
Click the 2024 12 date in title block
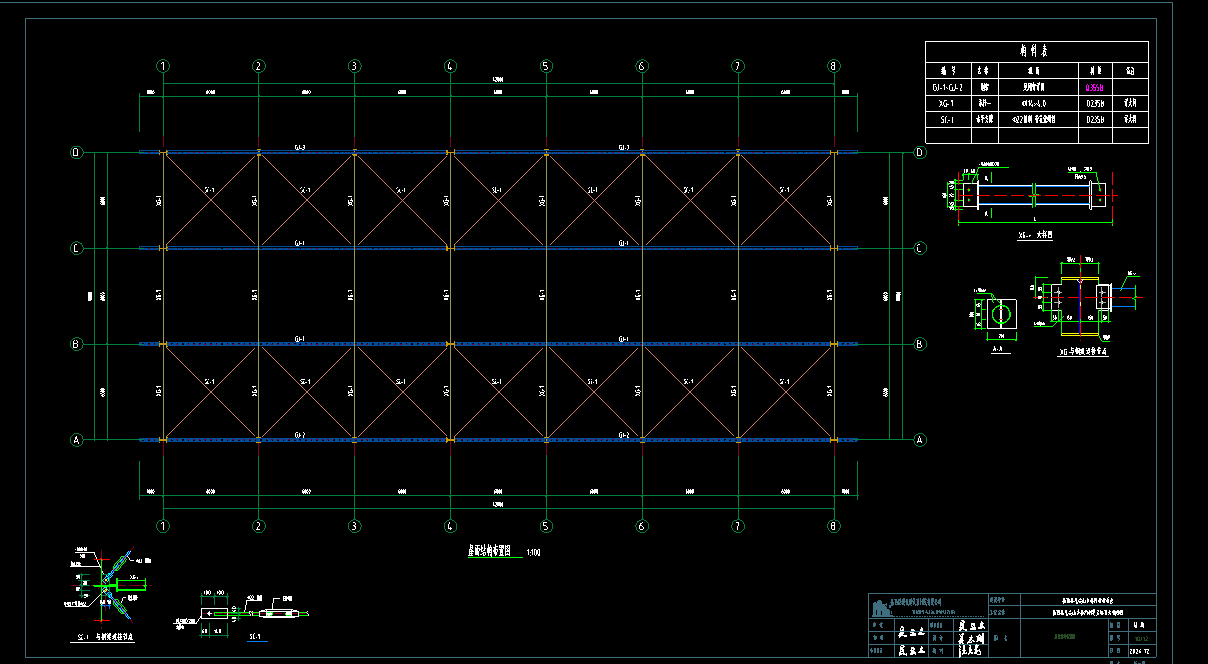pos(1141,651)
